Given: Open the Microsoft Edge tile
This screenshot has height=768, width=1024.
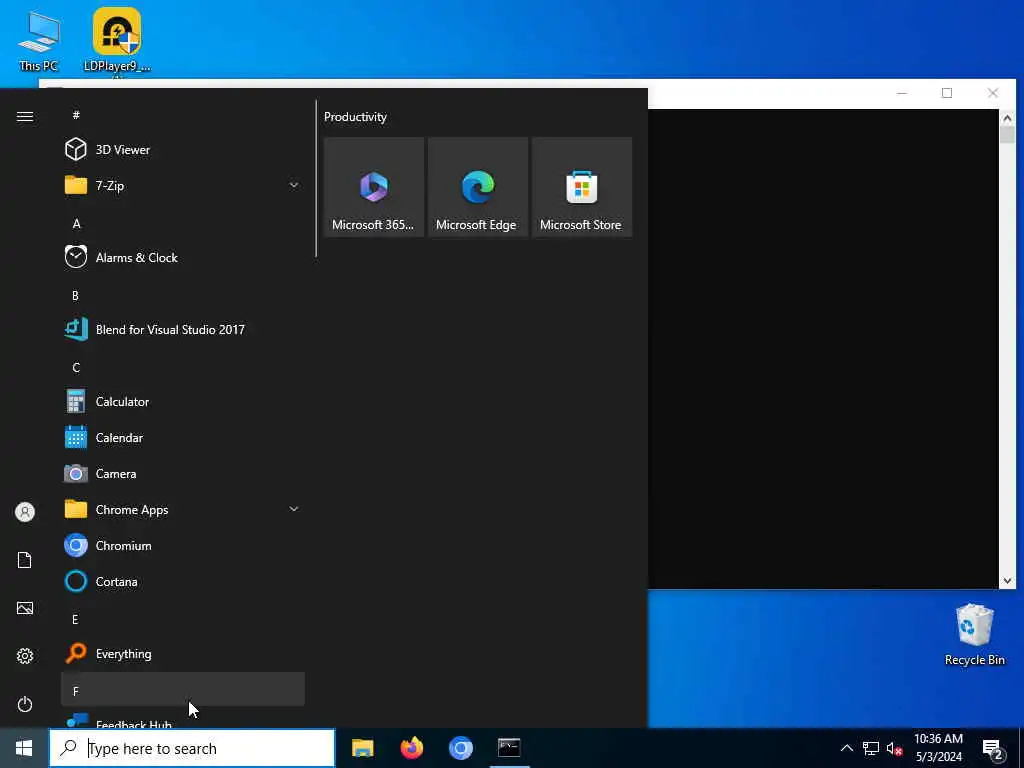Looking at the screenshot, I should [x=477, y=187].
